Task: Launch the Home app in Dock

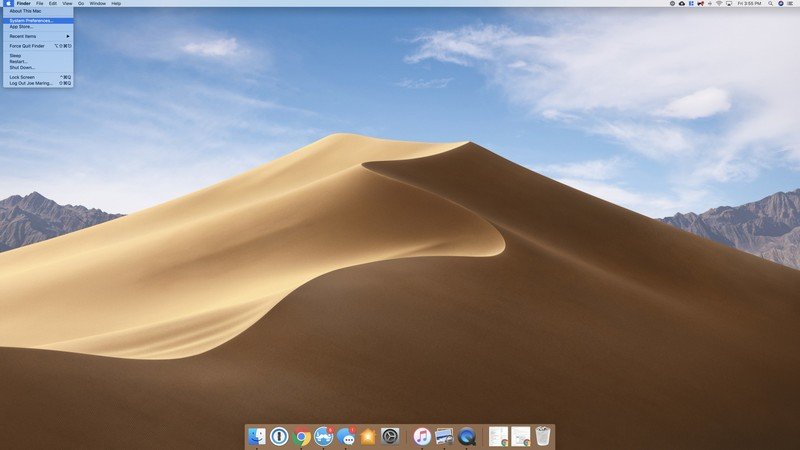Action: pos(368,437)
